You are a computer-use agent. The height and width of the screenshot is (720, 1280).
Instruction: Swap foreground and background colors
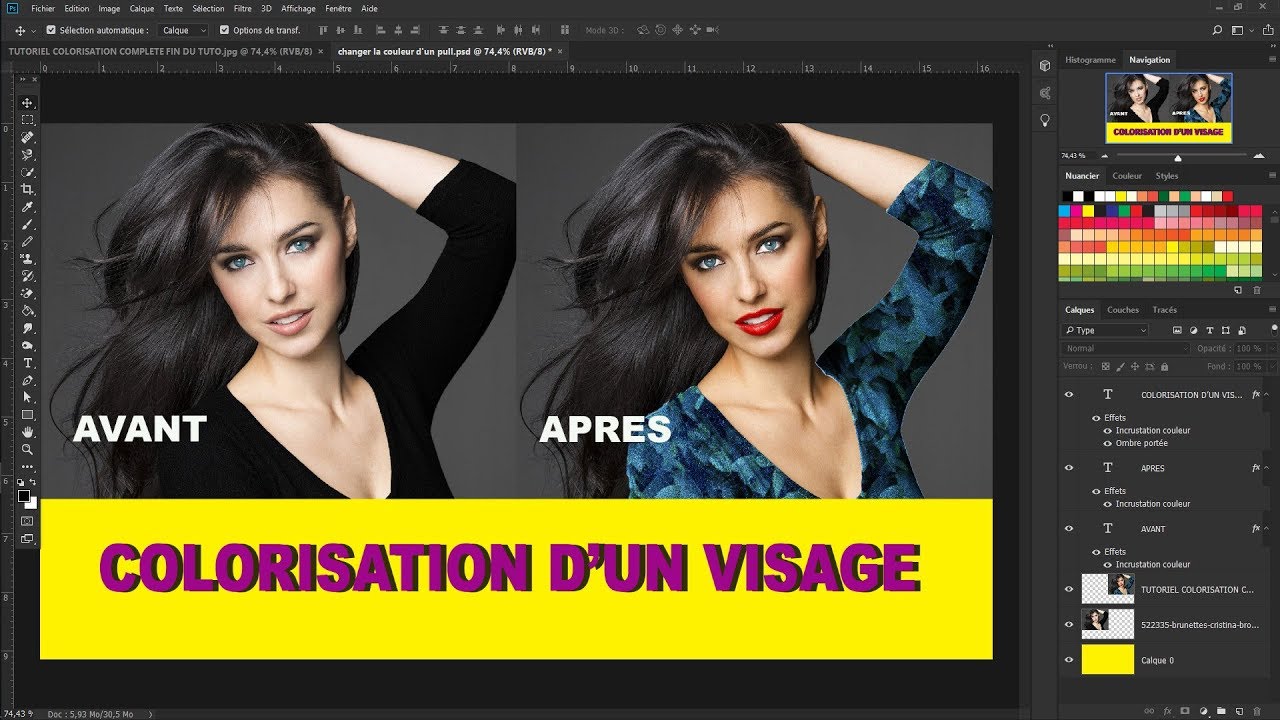click(33, 483)
